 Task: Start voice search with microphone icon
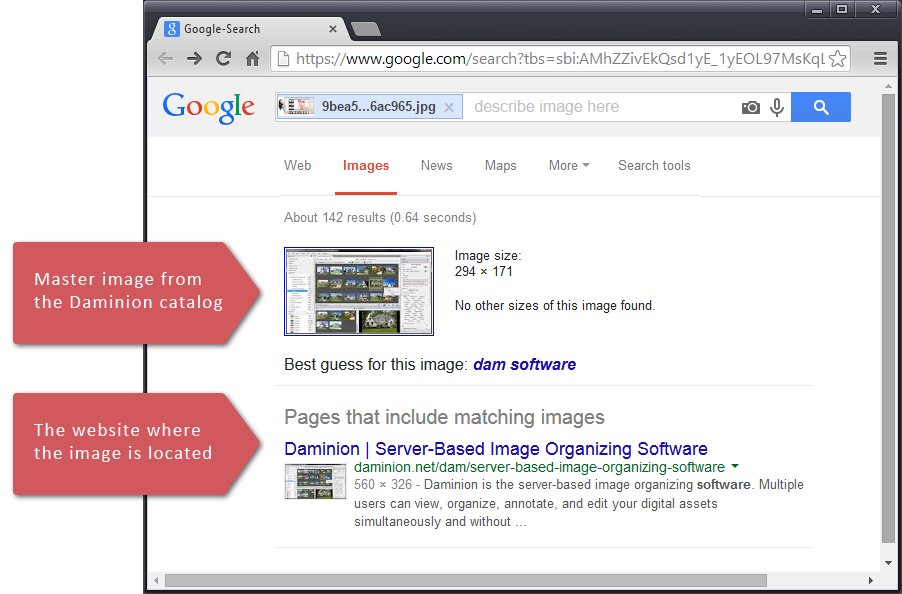point(777,108)
